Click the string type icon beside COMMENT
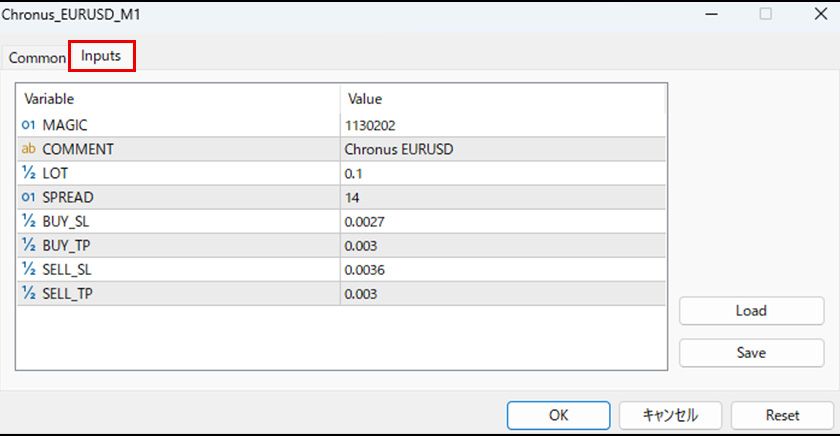840x436 pixels. tap(28, 149)
